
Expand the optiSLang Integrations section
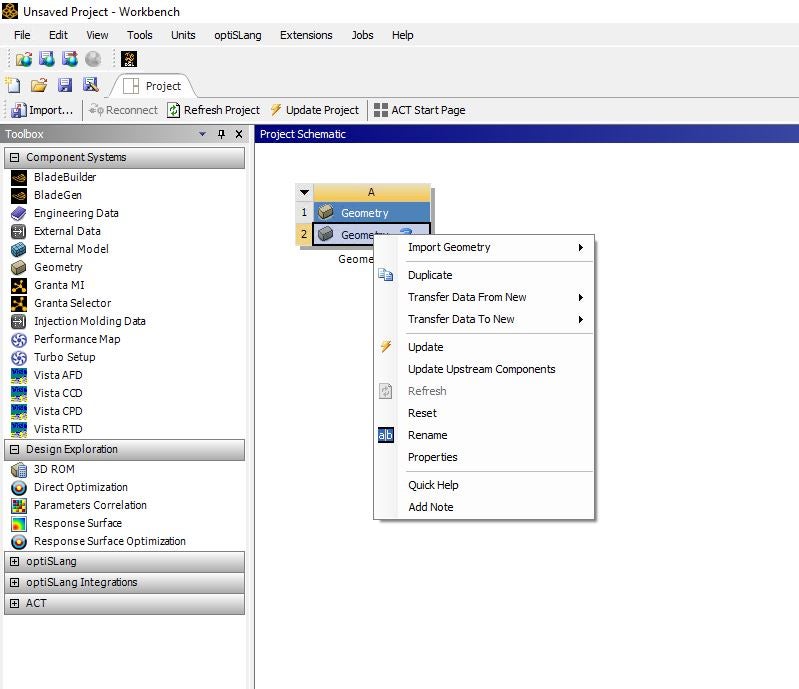point(15,582)
